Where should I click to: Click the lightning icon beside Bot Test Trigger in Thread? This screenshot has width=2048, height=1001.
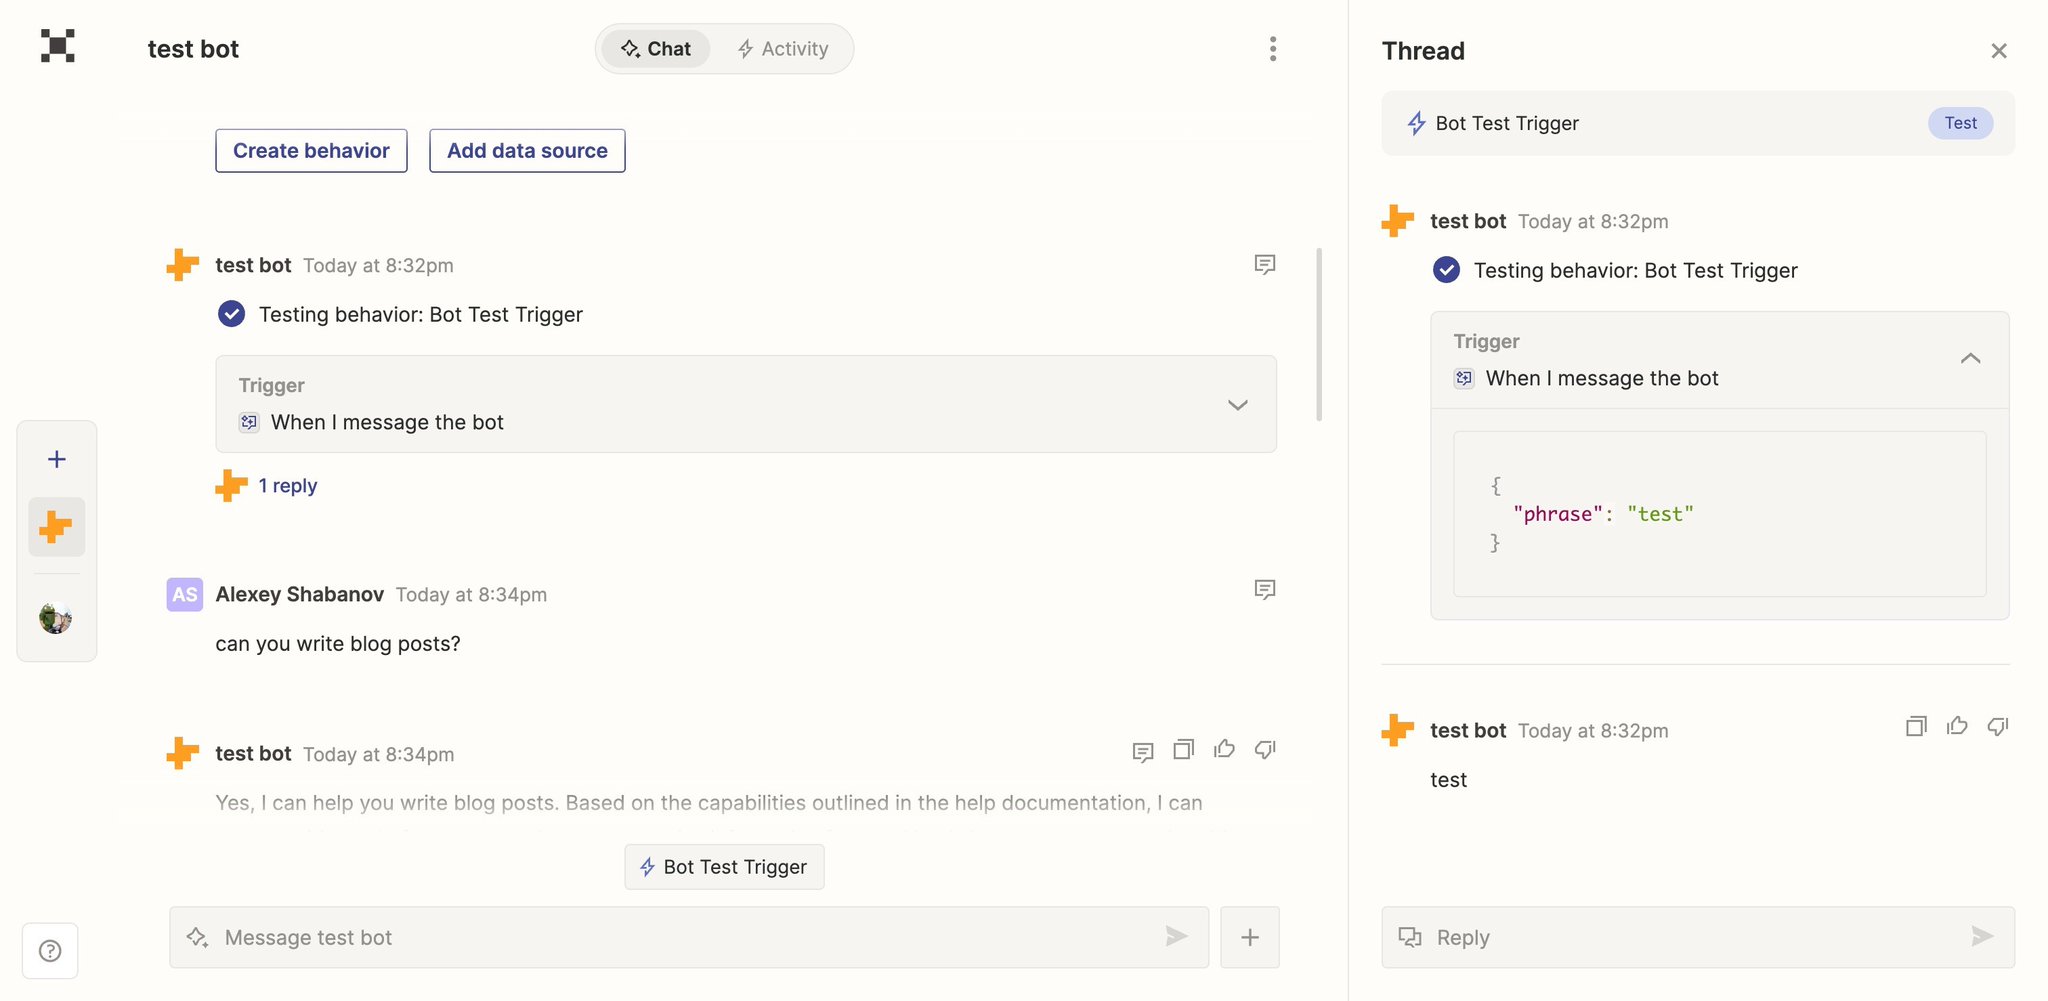pyautogui.click(x=1416, y=123)
